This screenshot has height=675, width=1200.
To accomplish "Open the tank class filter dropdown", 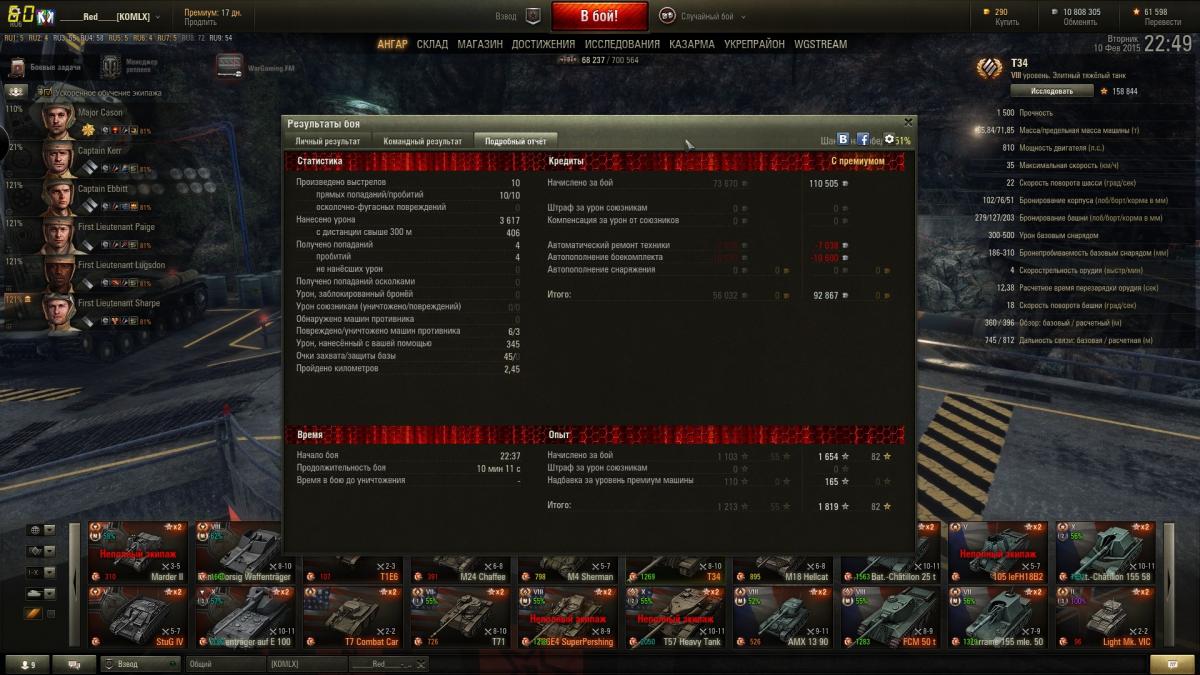I will click(41, 593).
